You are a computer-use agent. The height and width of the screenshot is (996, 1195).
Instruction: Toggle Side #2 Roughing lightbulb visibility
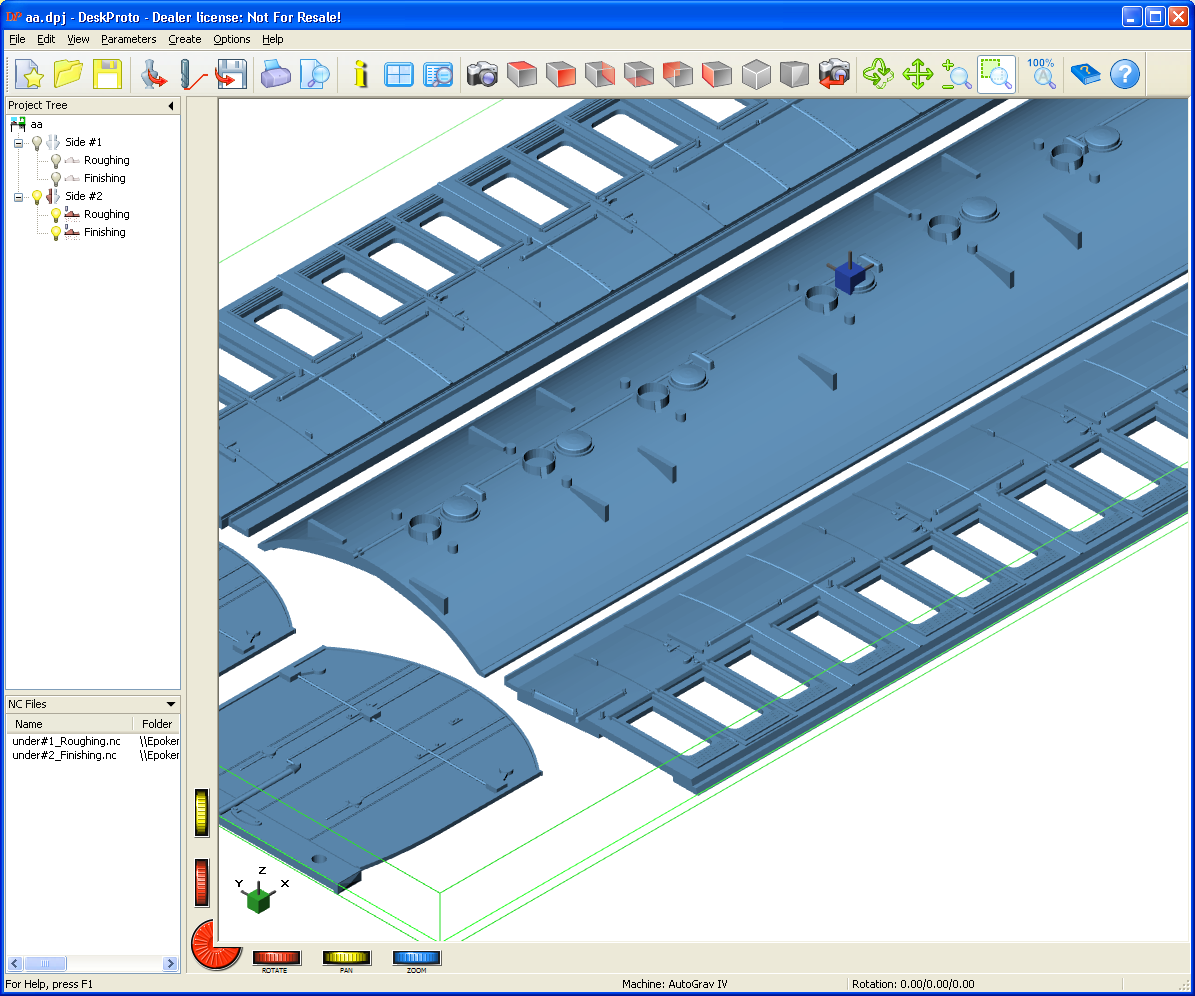(56, 215)
